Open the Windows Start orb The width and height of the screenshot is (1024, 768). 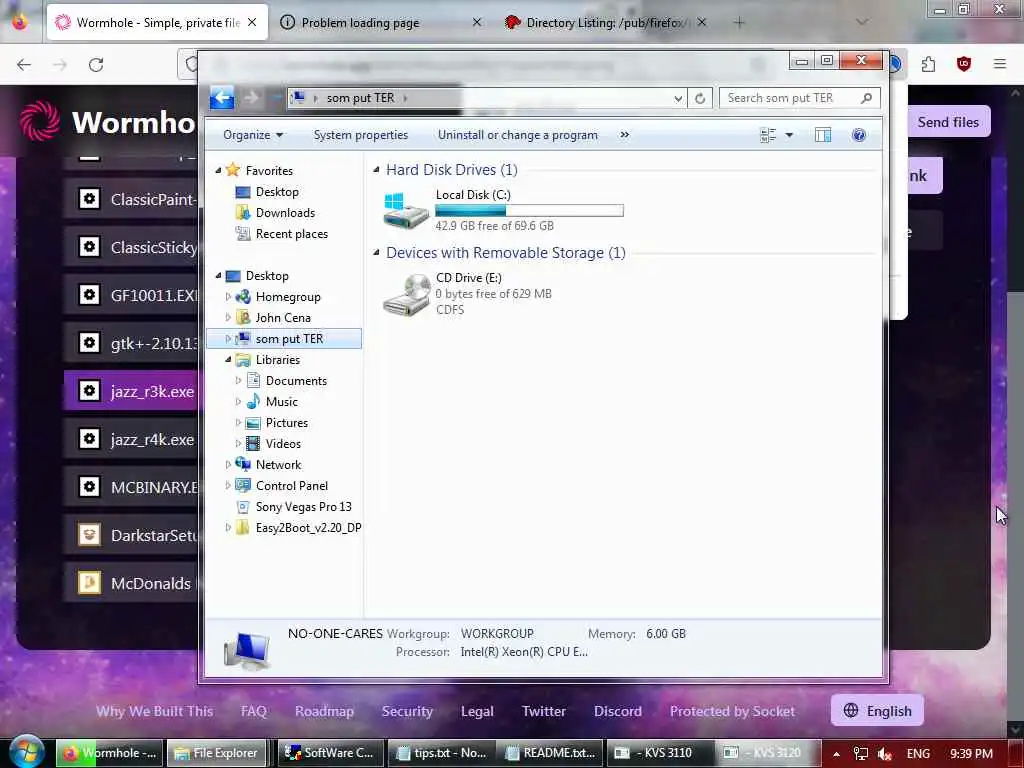tap(26, 752)
